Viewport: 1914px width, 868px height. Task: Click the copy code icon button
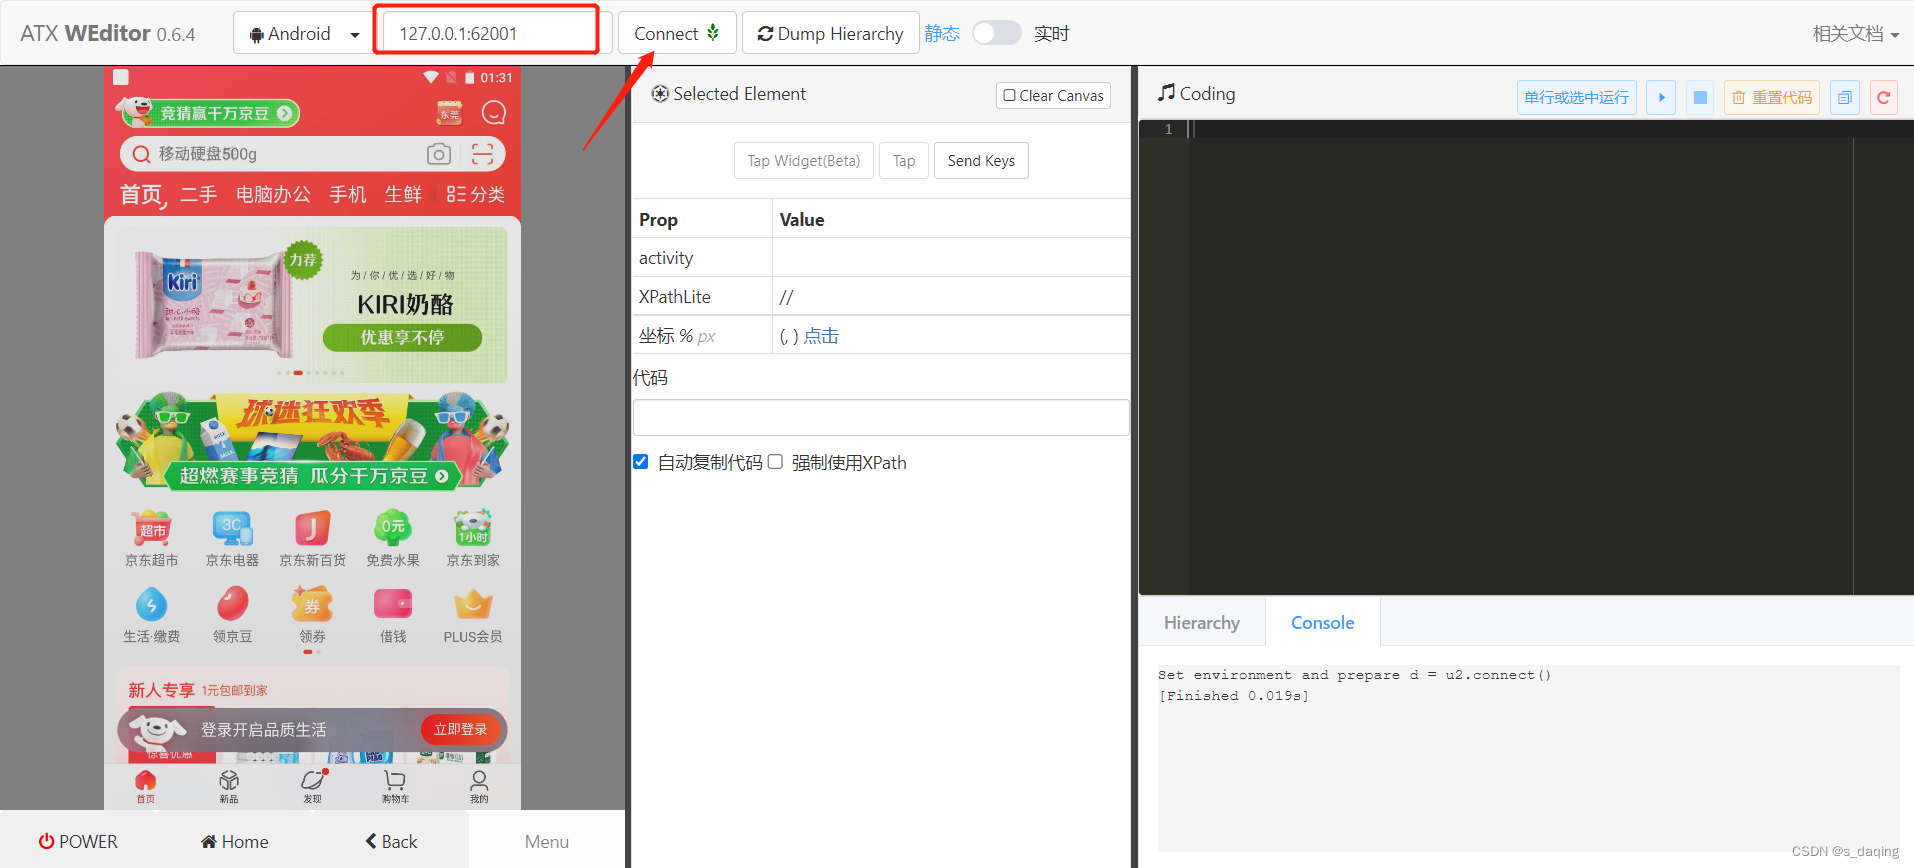pos(1845,97)
